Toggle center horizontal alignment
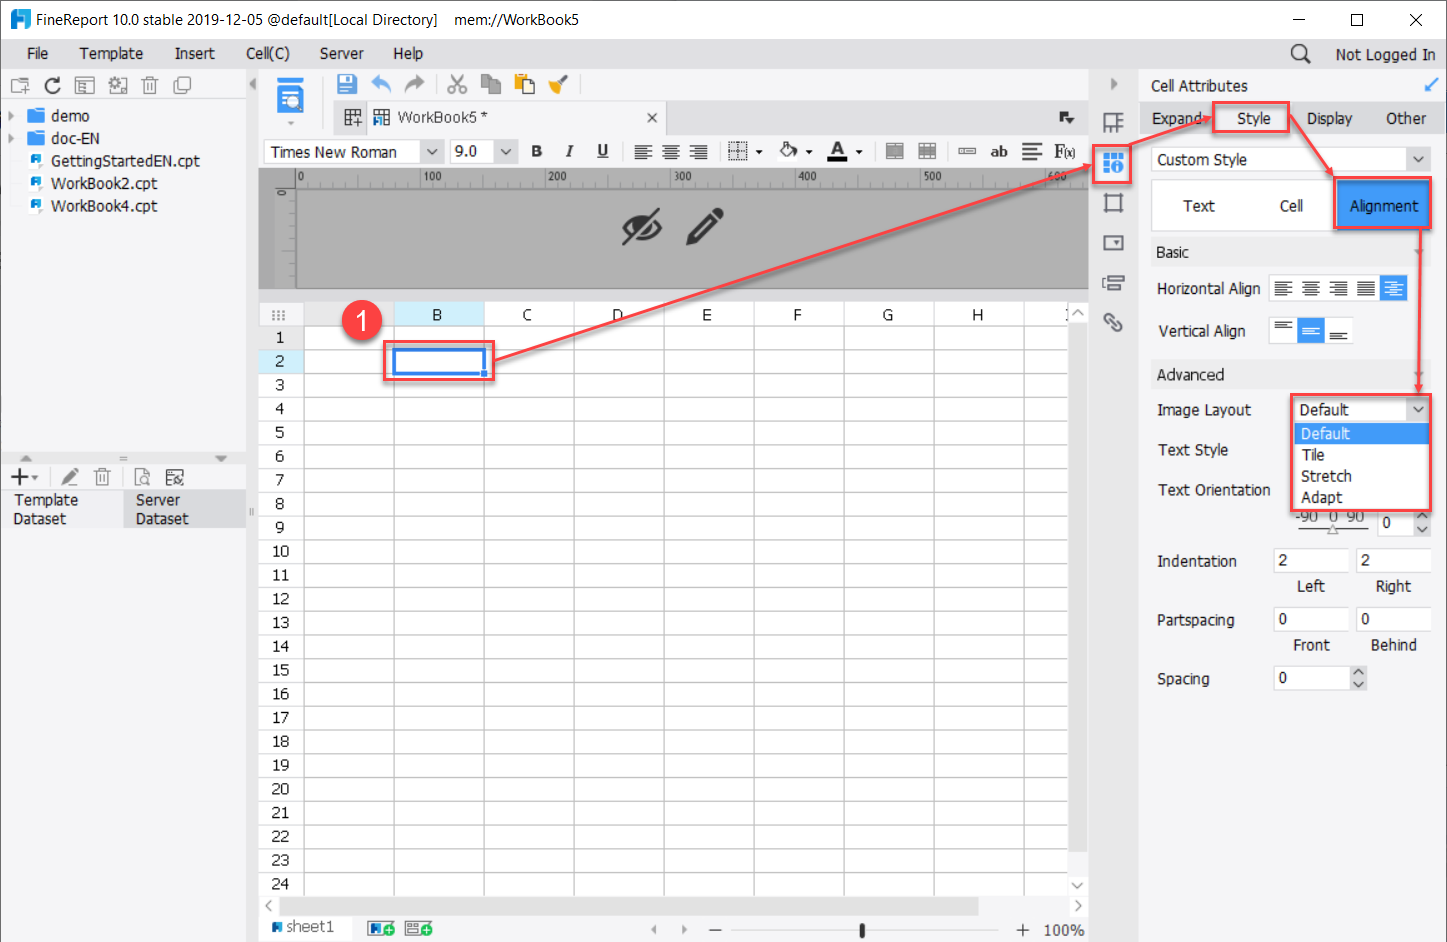 670,151
